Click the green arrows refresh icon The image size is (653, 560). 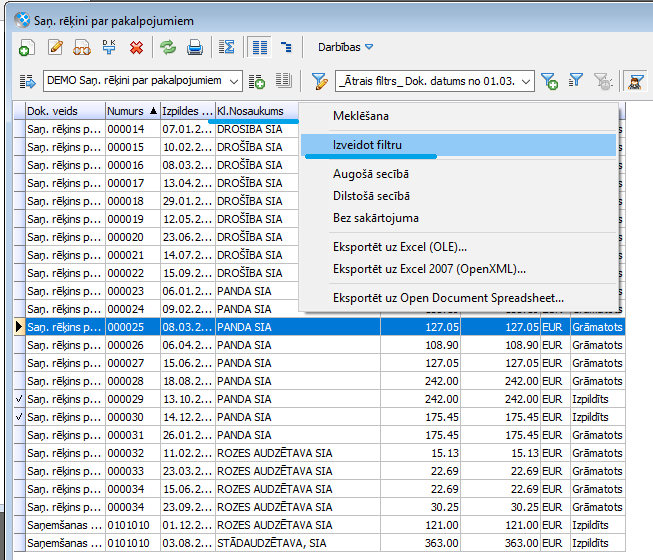pyautogui.click(x=168, y=47)
